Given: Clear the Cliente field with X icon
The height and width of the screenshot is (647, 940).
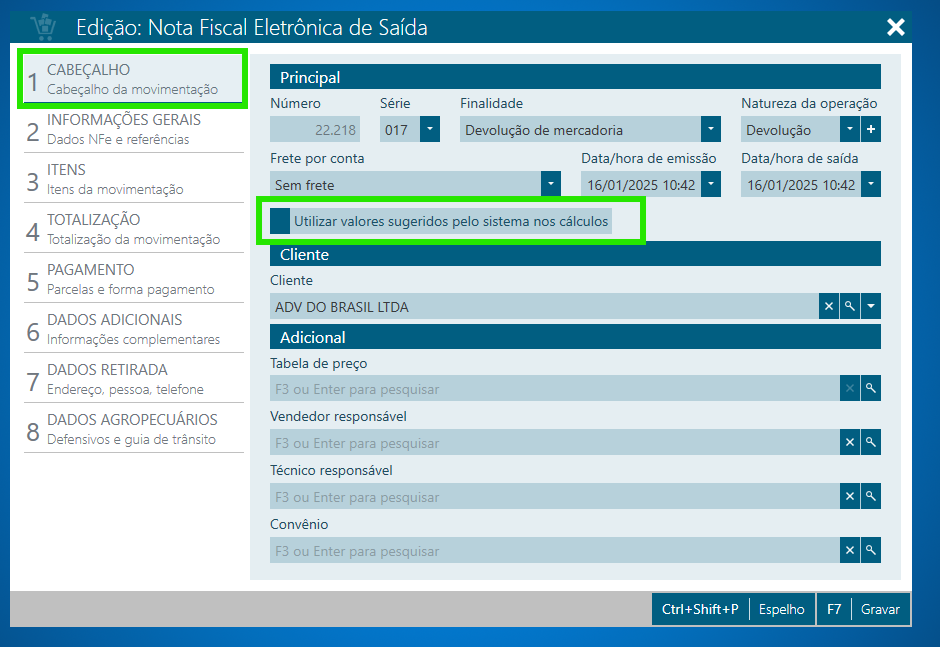Looking at the screenshot, I should [829, 307].
